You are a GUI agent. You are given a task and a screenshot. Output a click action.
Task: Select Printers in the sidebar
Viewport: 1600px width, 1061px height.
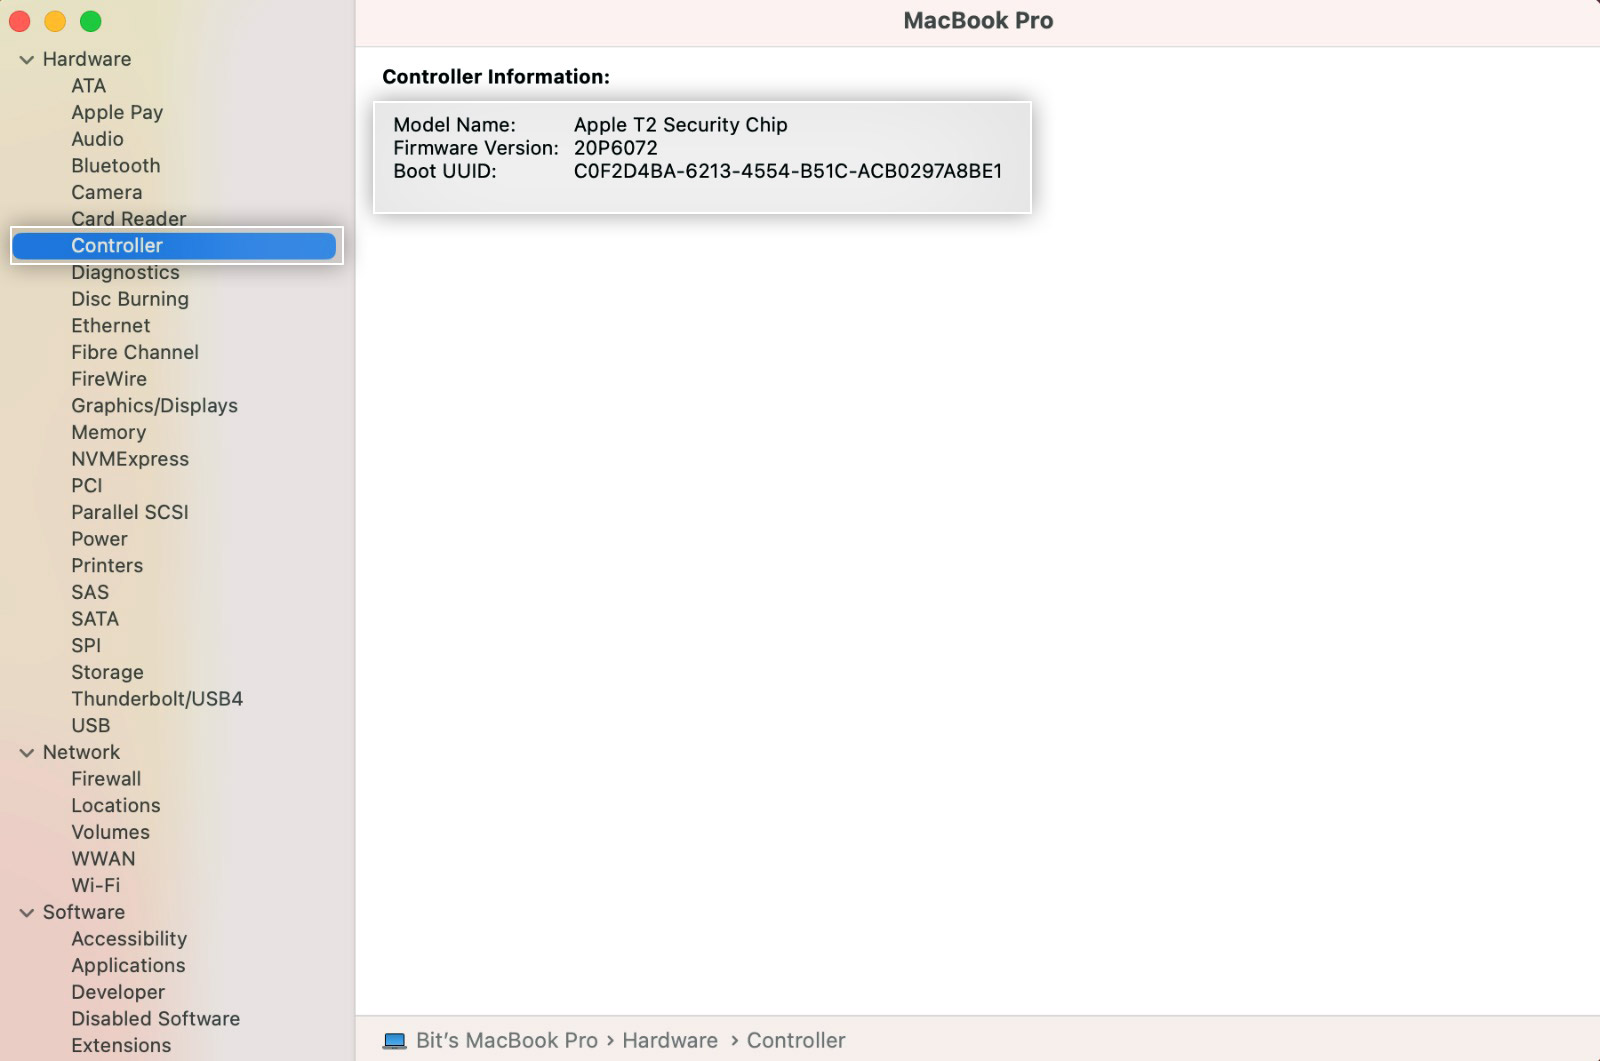[x=107, y=566]
